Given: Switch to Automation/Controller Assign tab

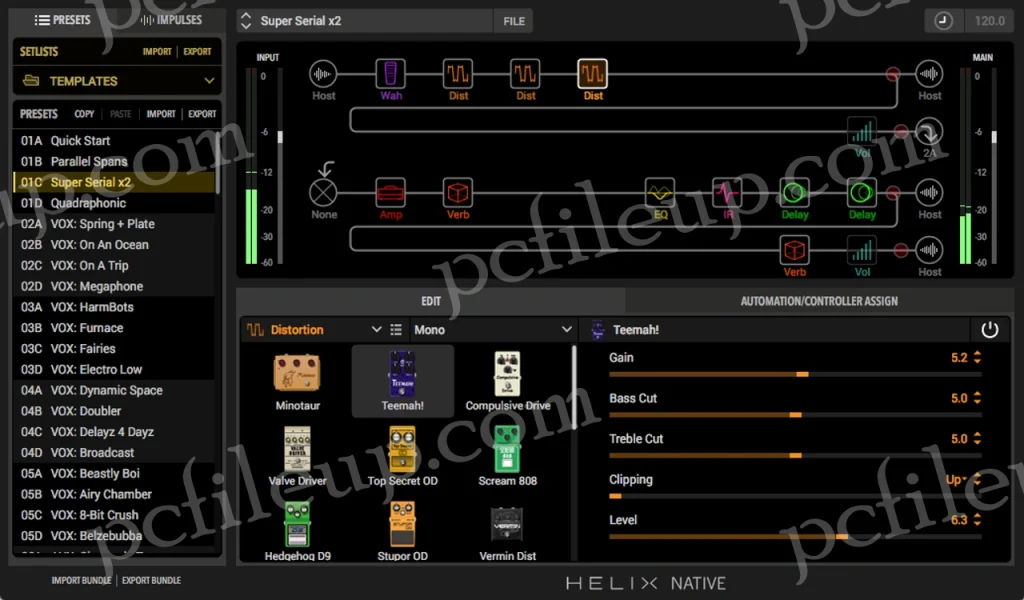Looking at the screenshot, I should [818, 301].
